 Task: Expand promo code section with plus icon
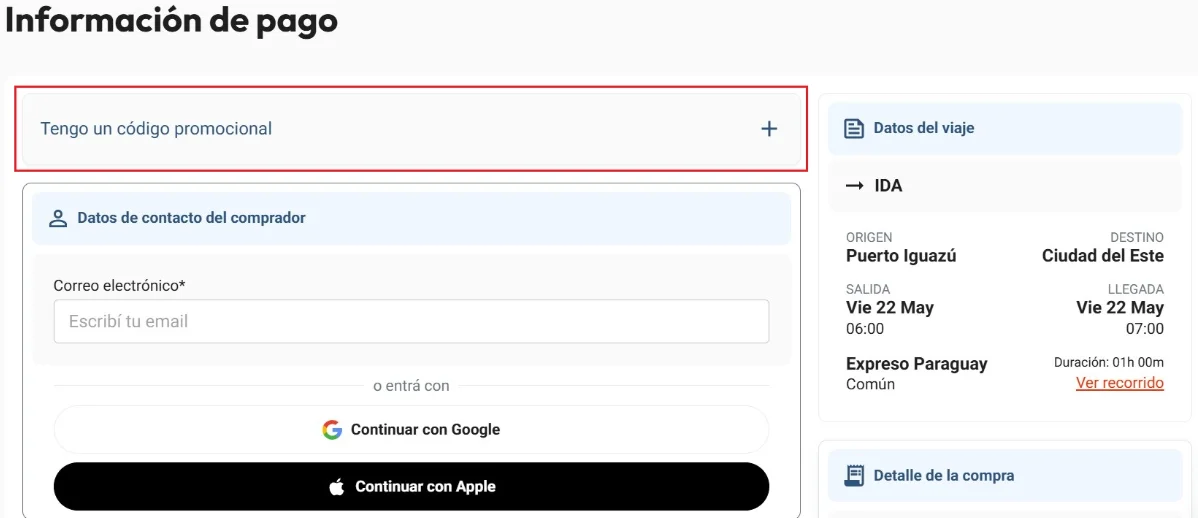769,129
